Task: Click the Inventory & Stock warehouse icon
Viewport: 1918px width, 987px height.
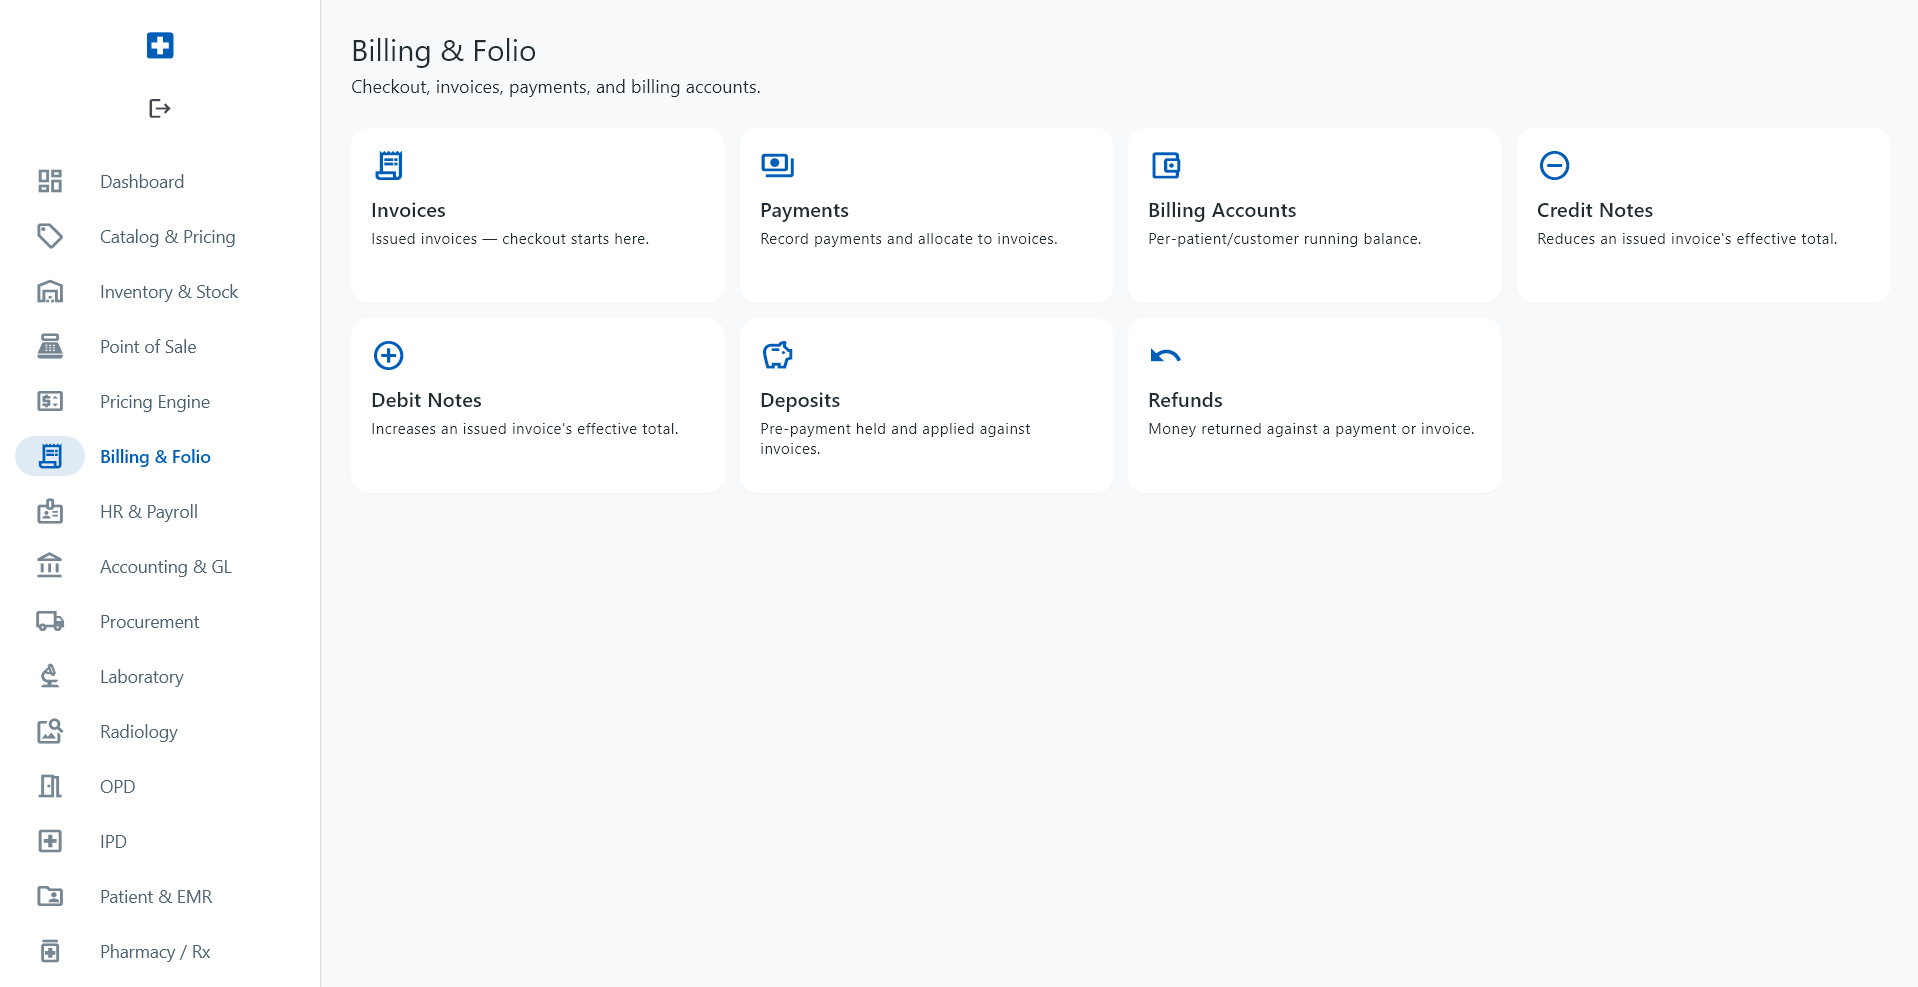Action: tap(50, 291)
